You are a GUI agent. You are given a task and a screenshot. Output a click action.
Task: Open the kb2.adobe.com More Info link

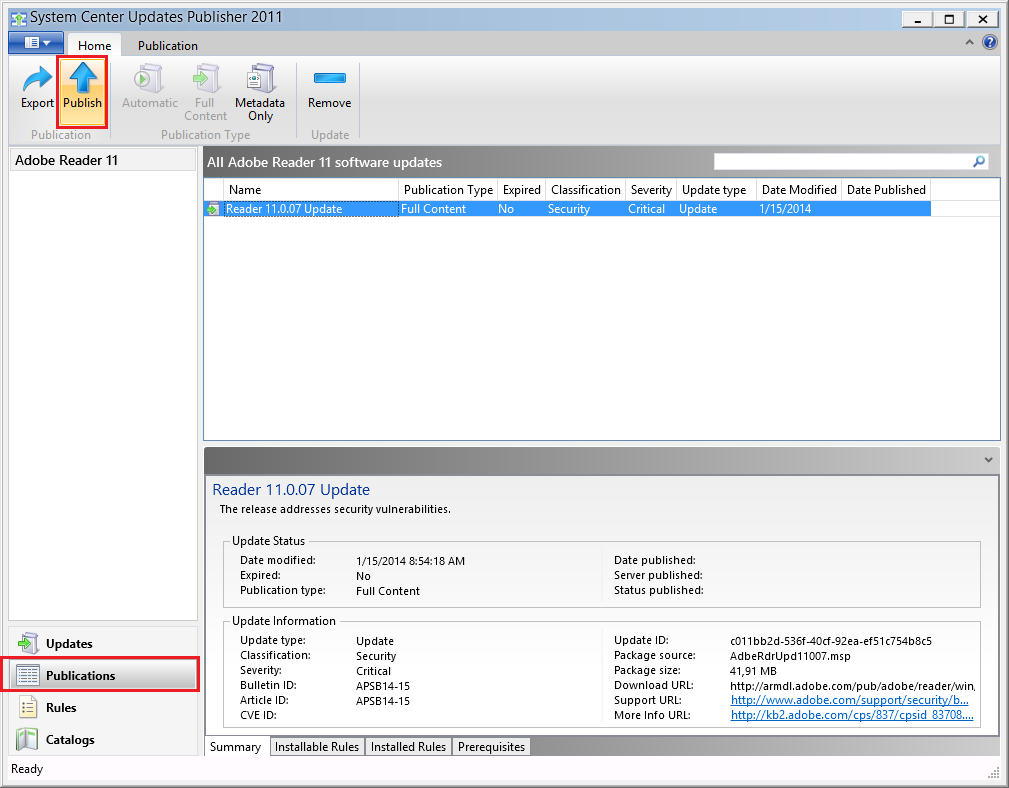click(852, 715)
